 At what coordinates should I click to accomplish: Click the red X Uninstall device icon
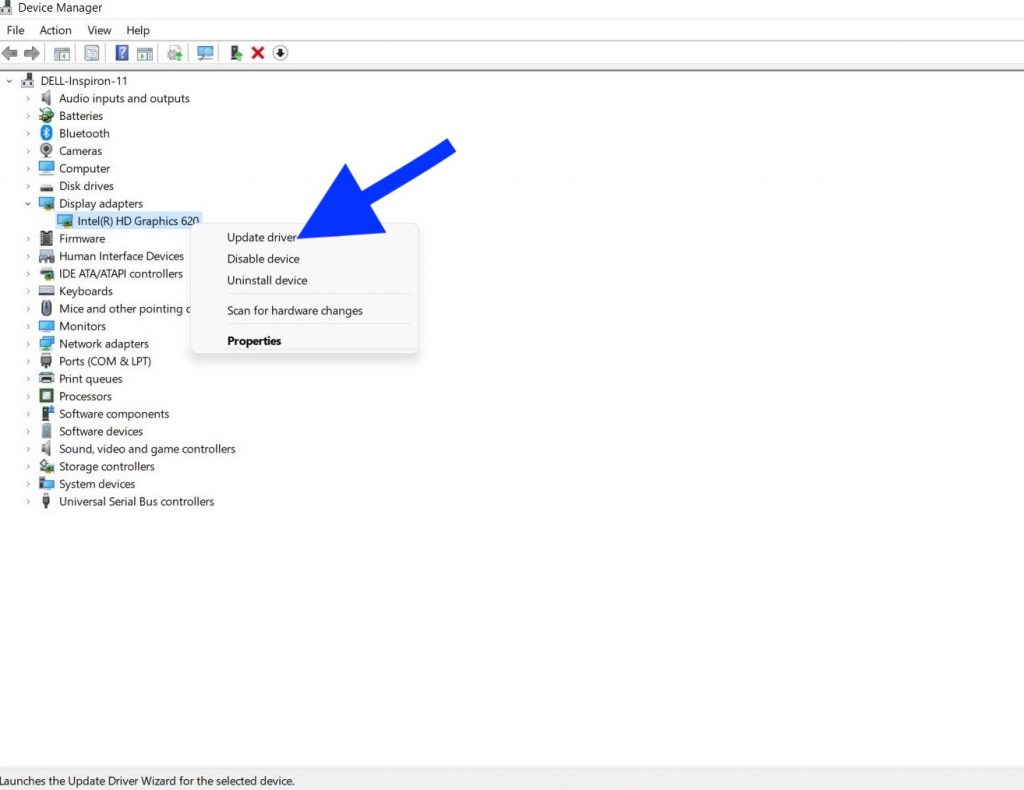coord(258,53)
